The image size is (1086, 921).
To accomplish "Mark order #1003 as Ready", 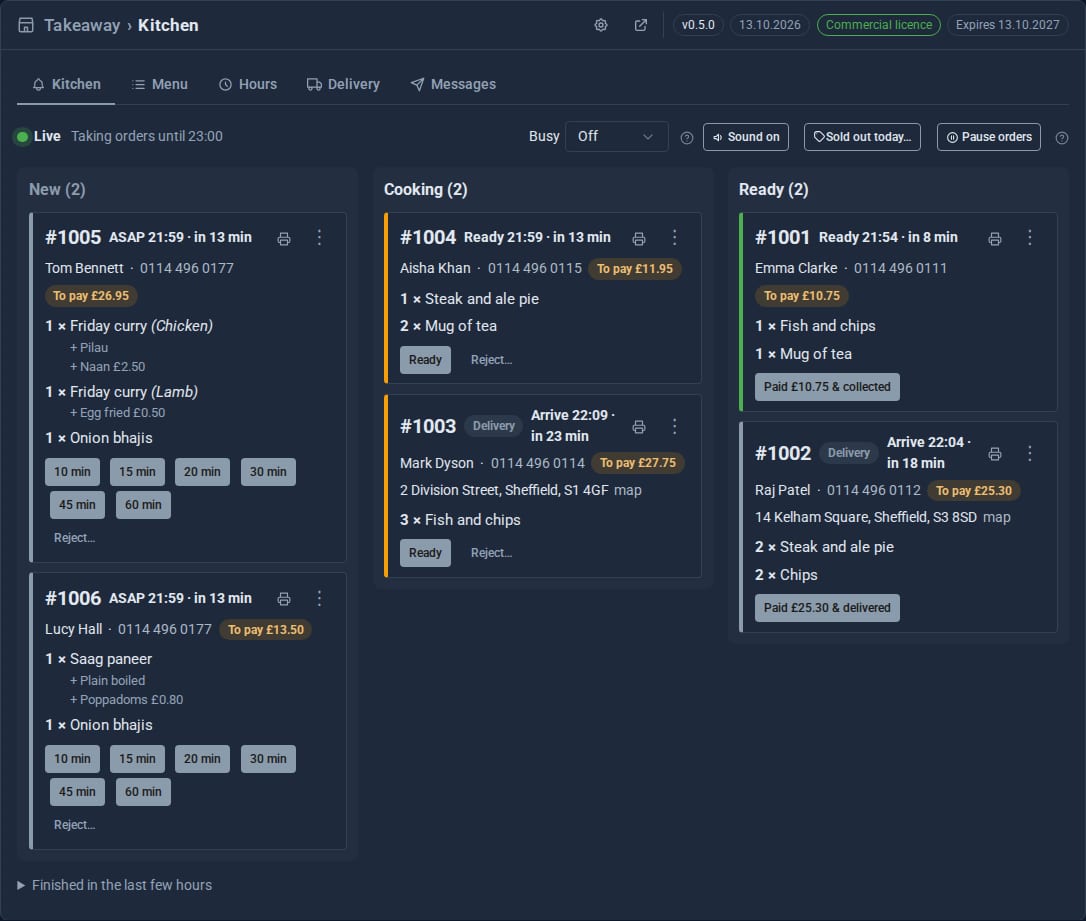I will tap(425, 553).
